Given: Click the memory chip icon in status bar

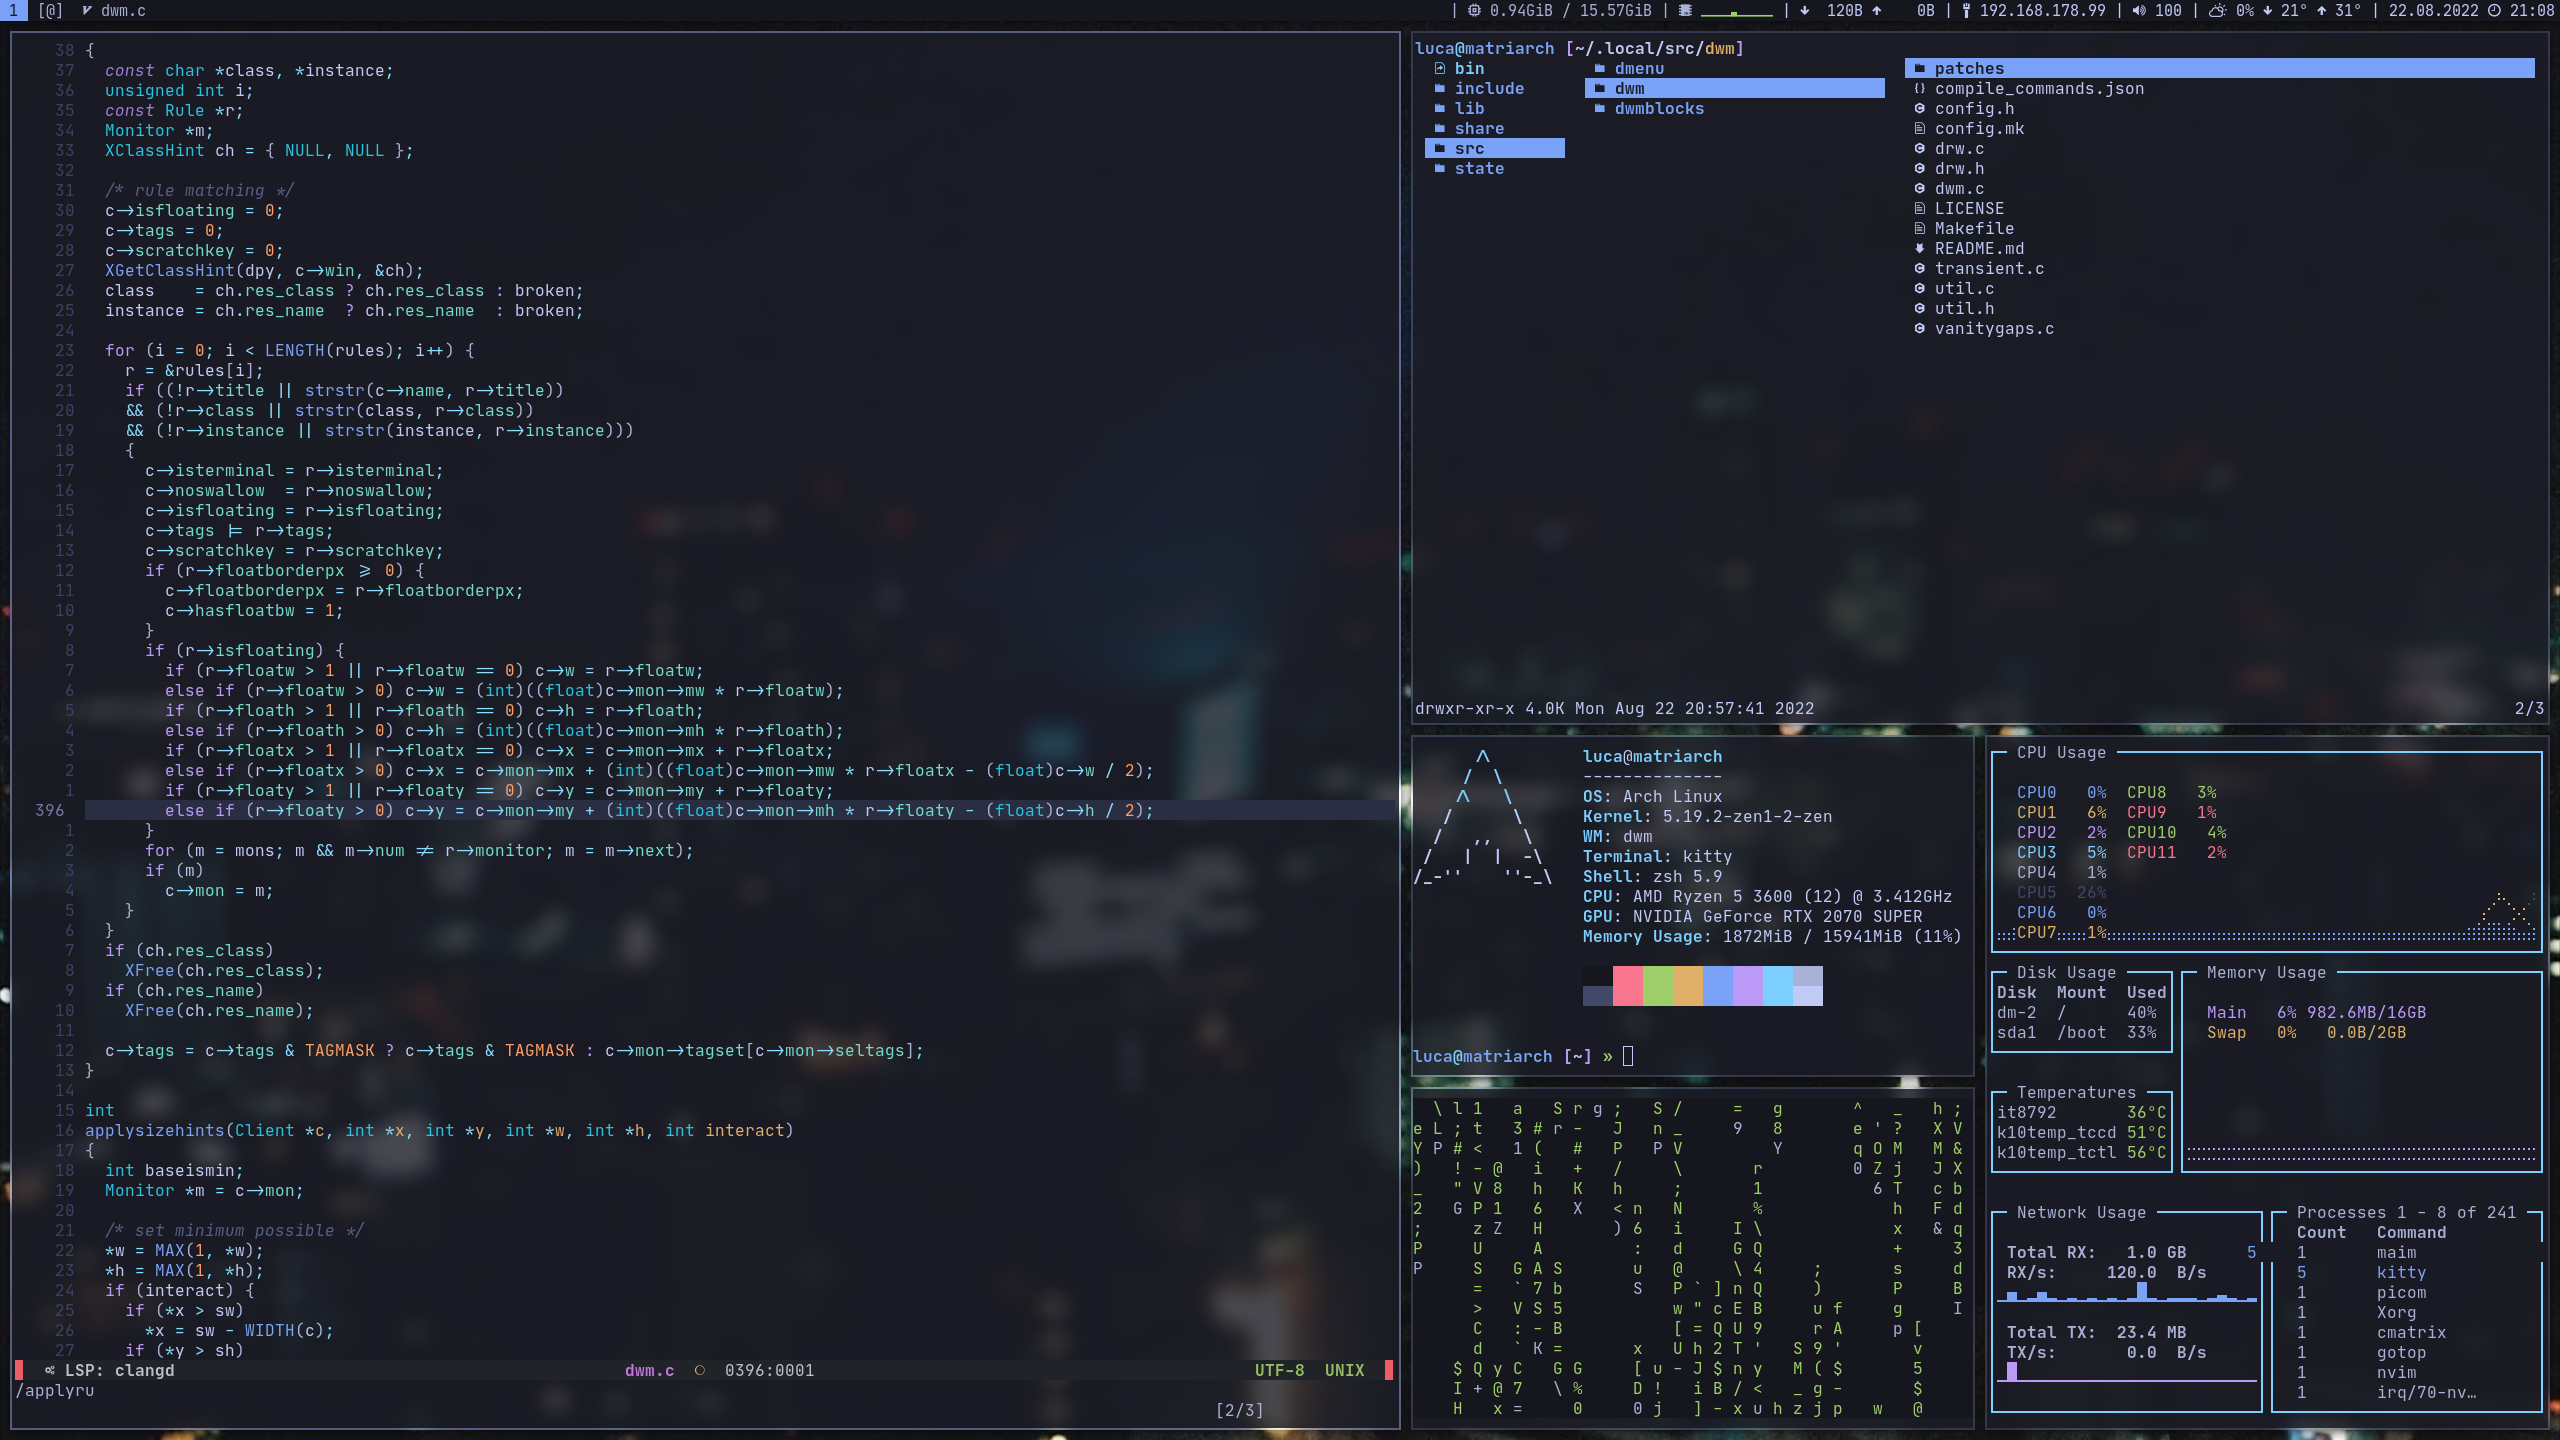Looking at the screenshot, I should tap(1474, 10).
